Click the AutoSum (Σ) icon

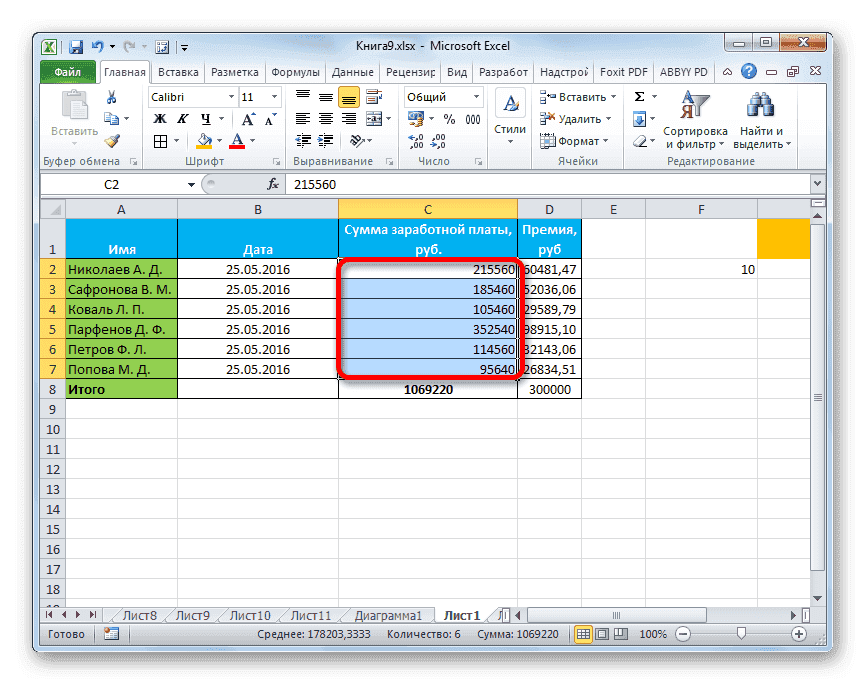point(638,96)
